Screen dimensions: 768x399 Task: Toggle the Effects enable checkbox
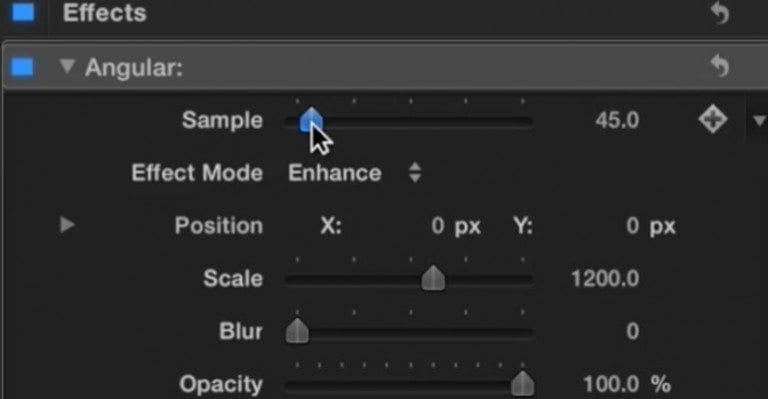[24, 12]
